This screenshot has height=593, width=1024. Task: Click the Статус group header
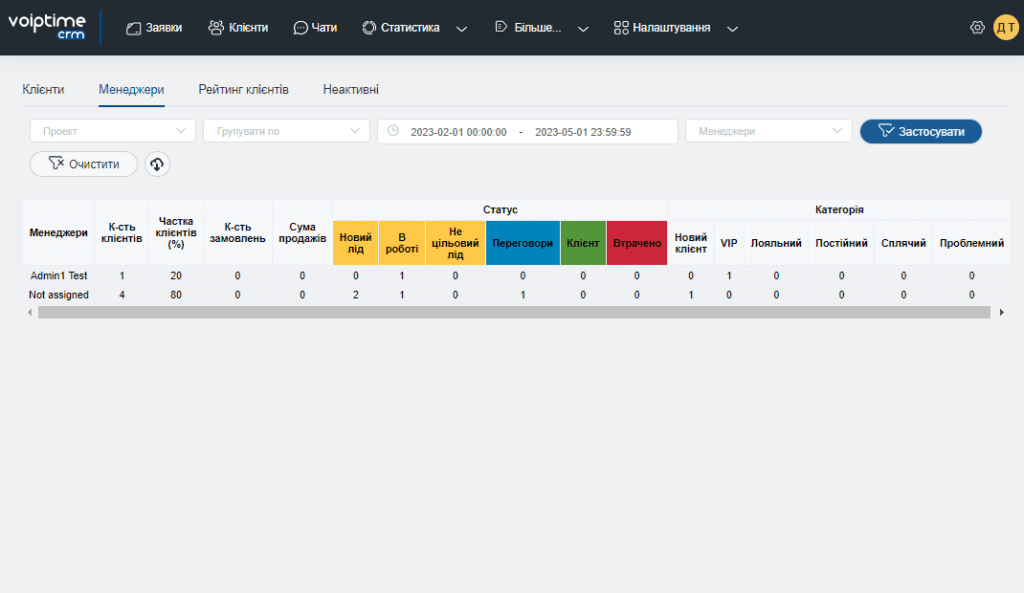pos(500,210)
